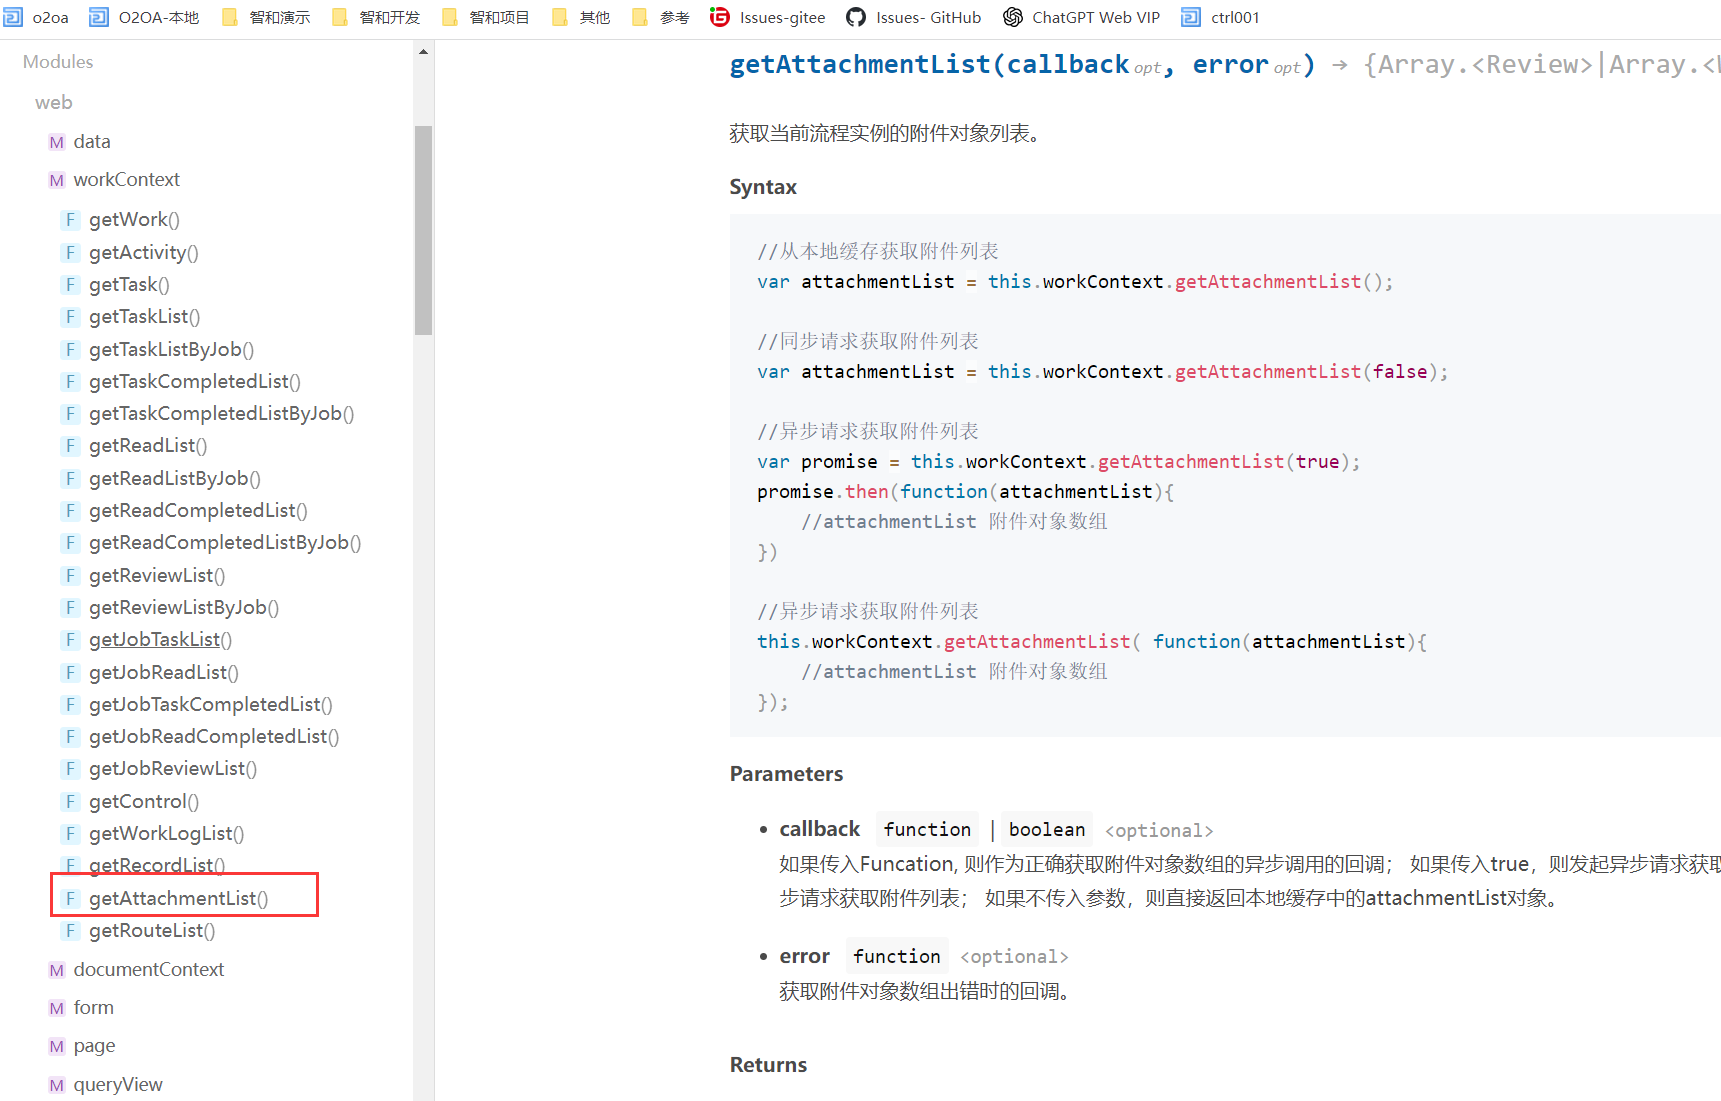Go to getRecordList() function
The image size is (1721, 1101).
tap(157, 866)
